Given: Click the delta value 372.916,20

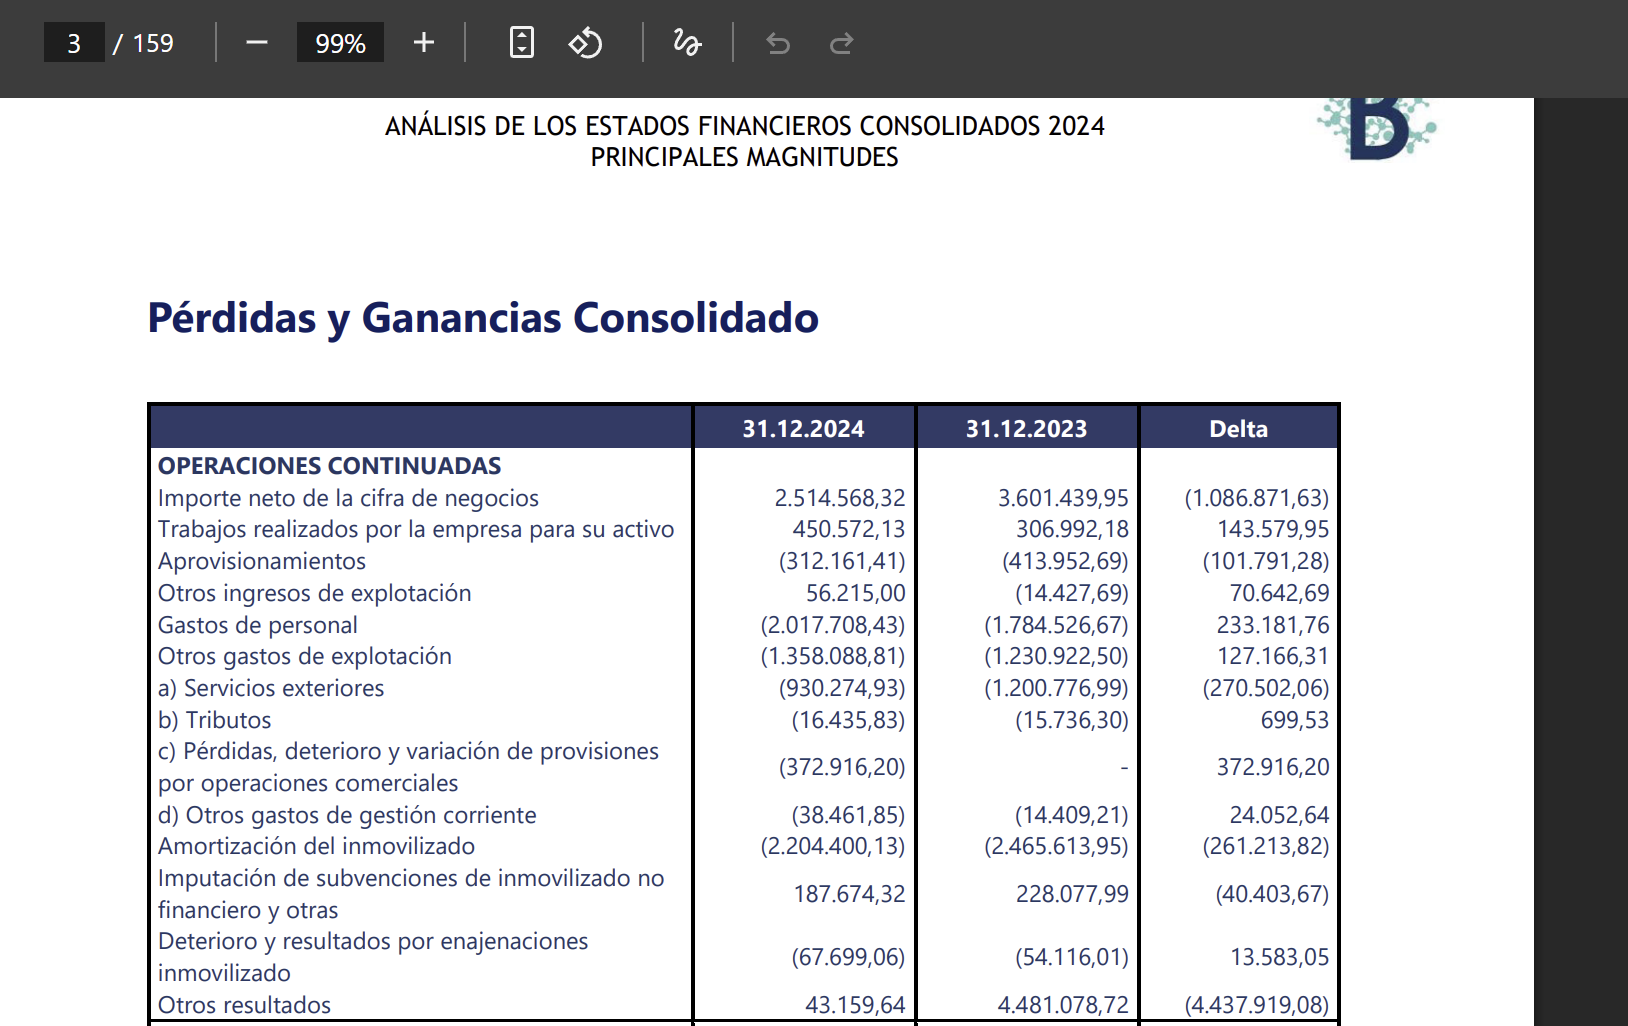Looking at the screenshot, I should [x=1273, y=767].
